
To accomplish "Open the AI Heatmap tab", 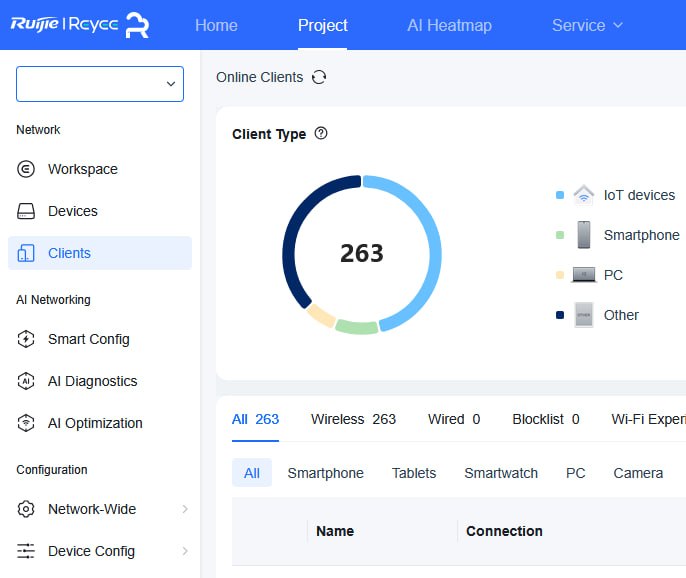I will click(449, 25).
